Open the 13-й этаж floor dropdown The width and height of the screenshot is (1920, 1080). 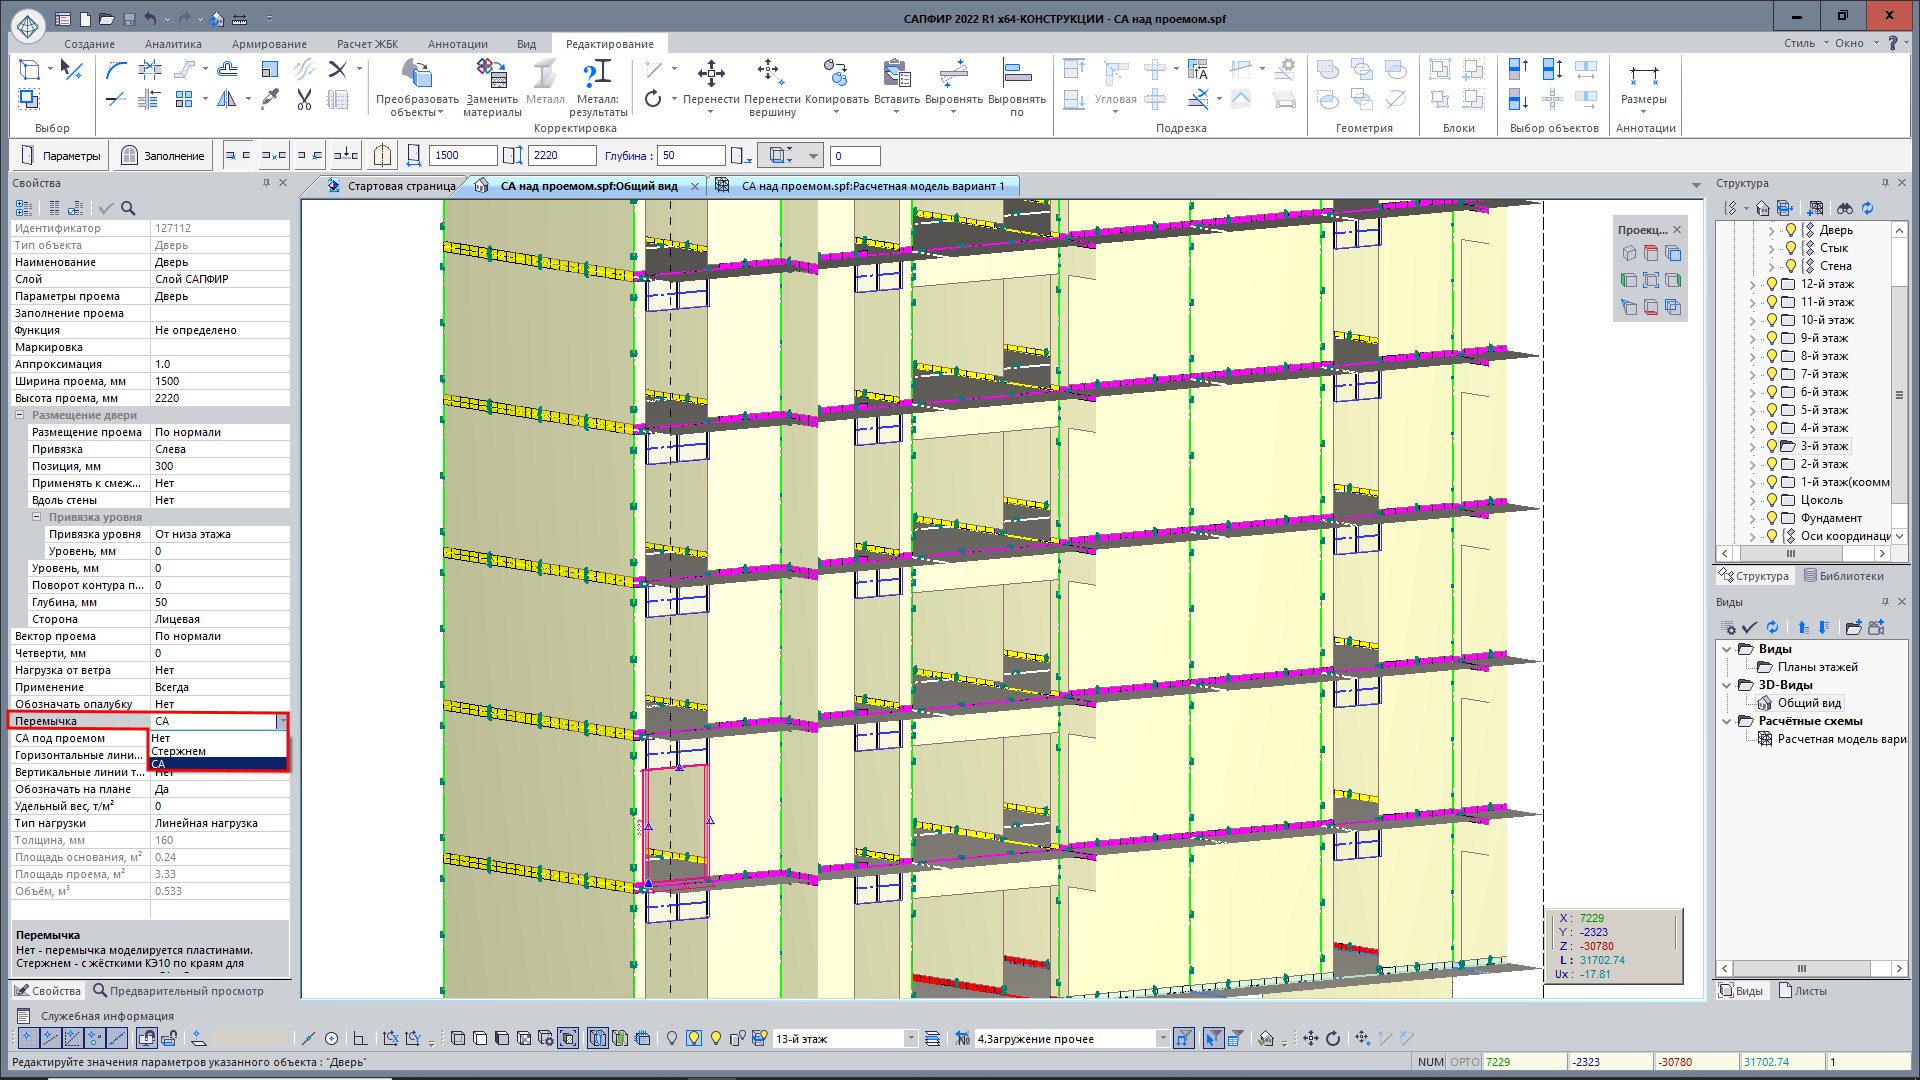[x=910, y=1039]
